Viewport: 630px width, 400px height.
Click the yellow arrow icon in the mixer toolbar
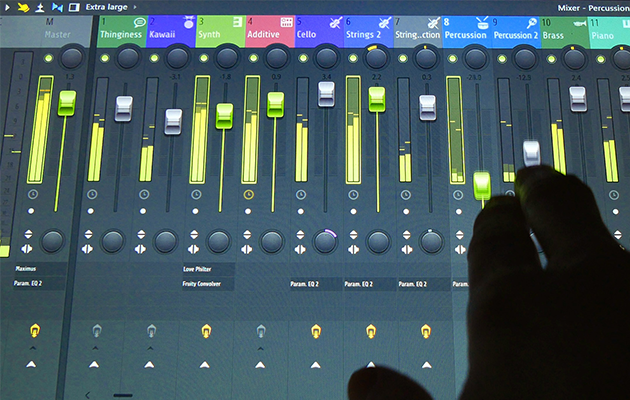pyautogui.click(x=23, y=7)
